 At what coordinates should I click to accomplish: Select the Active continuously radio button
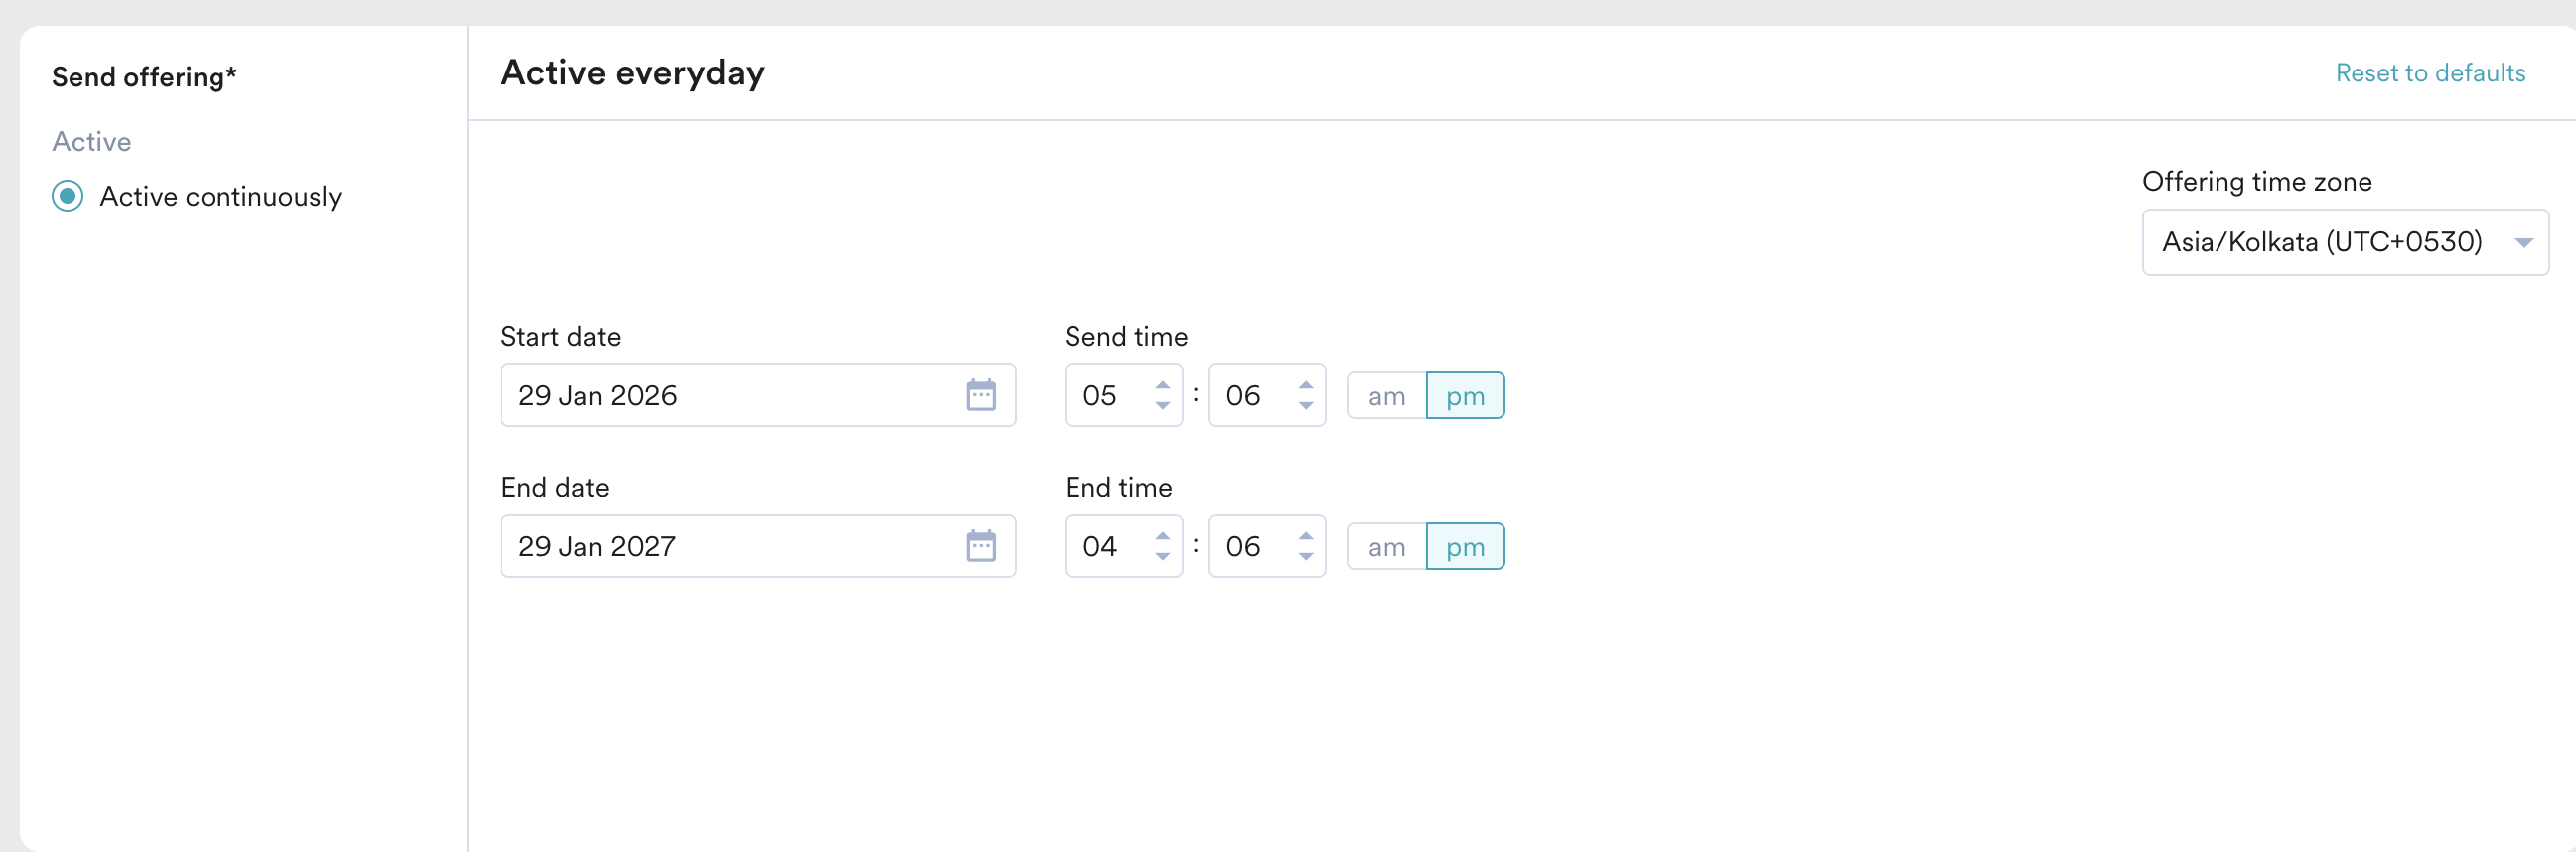pos(68,196)
